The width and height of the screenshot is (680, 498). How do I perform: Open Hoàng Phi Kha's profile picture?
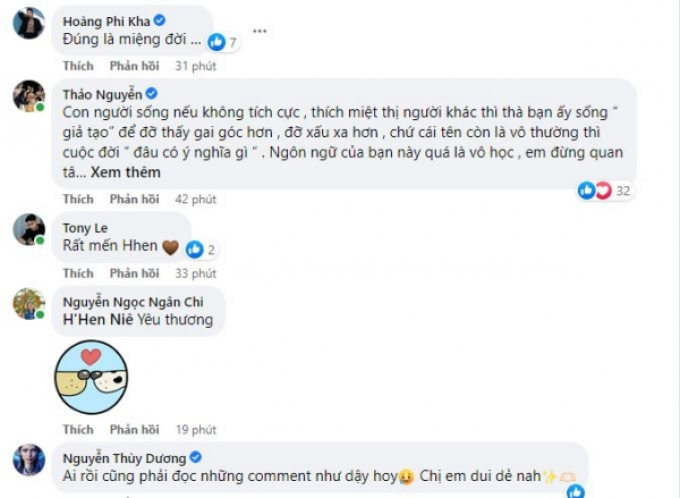[29, 23]
